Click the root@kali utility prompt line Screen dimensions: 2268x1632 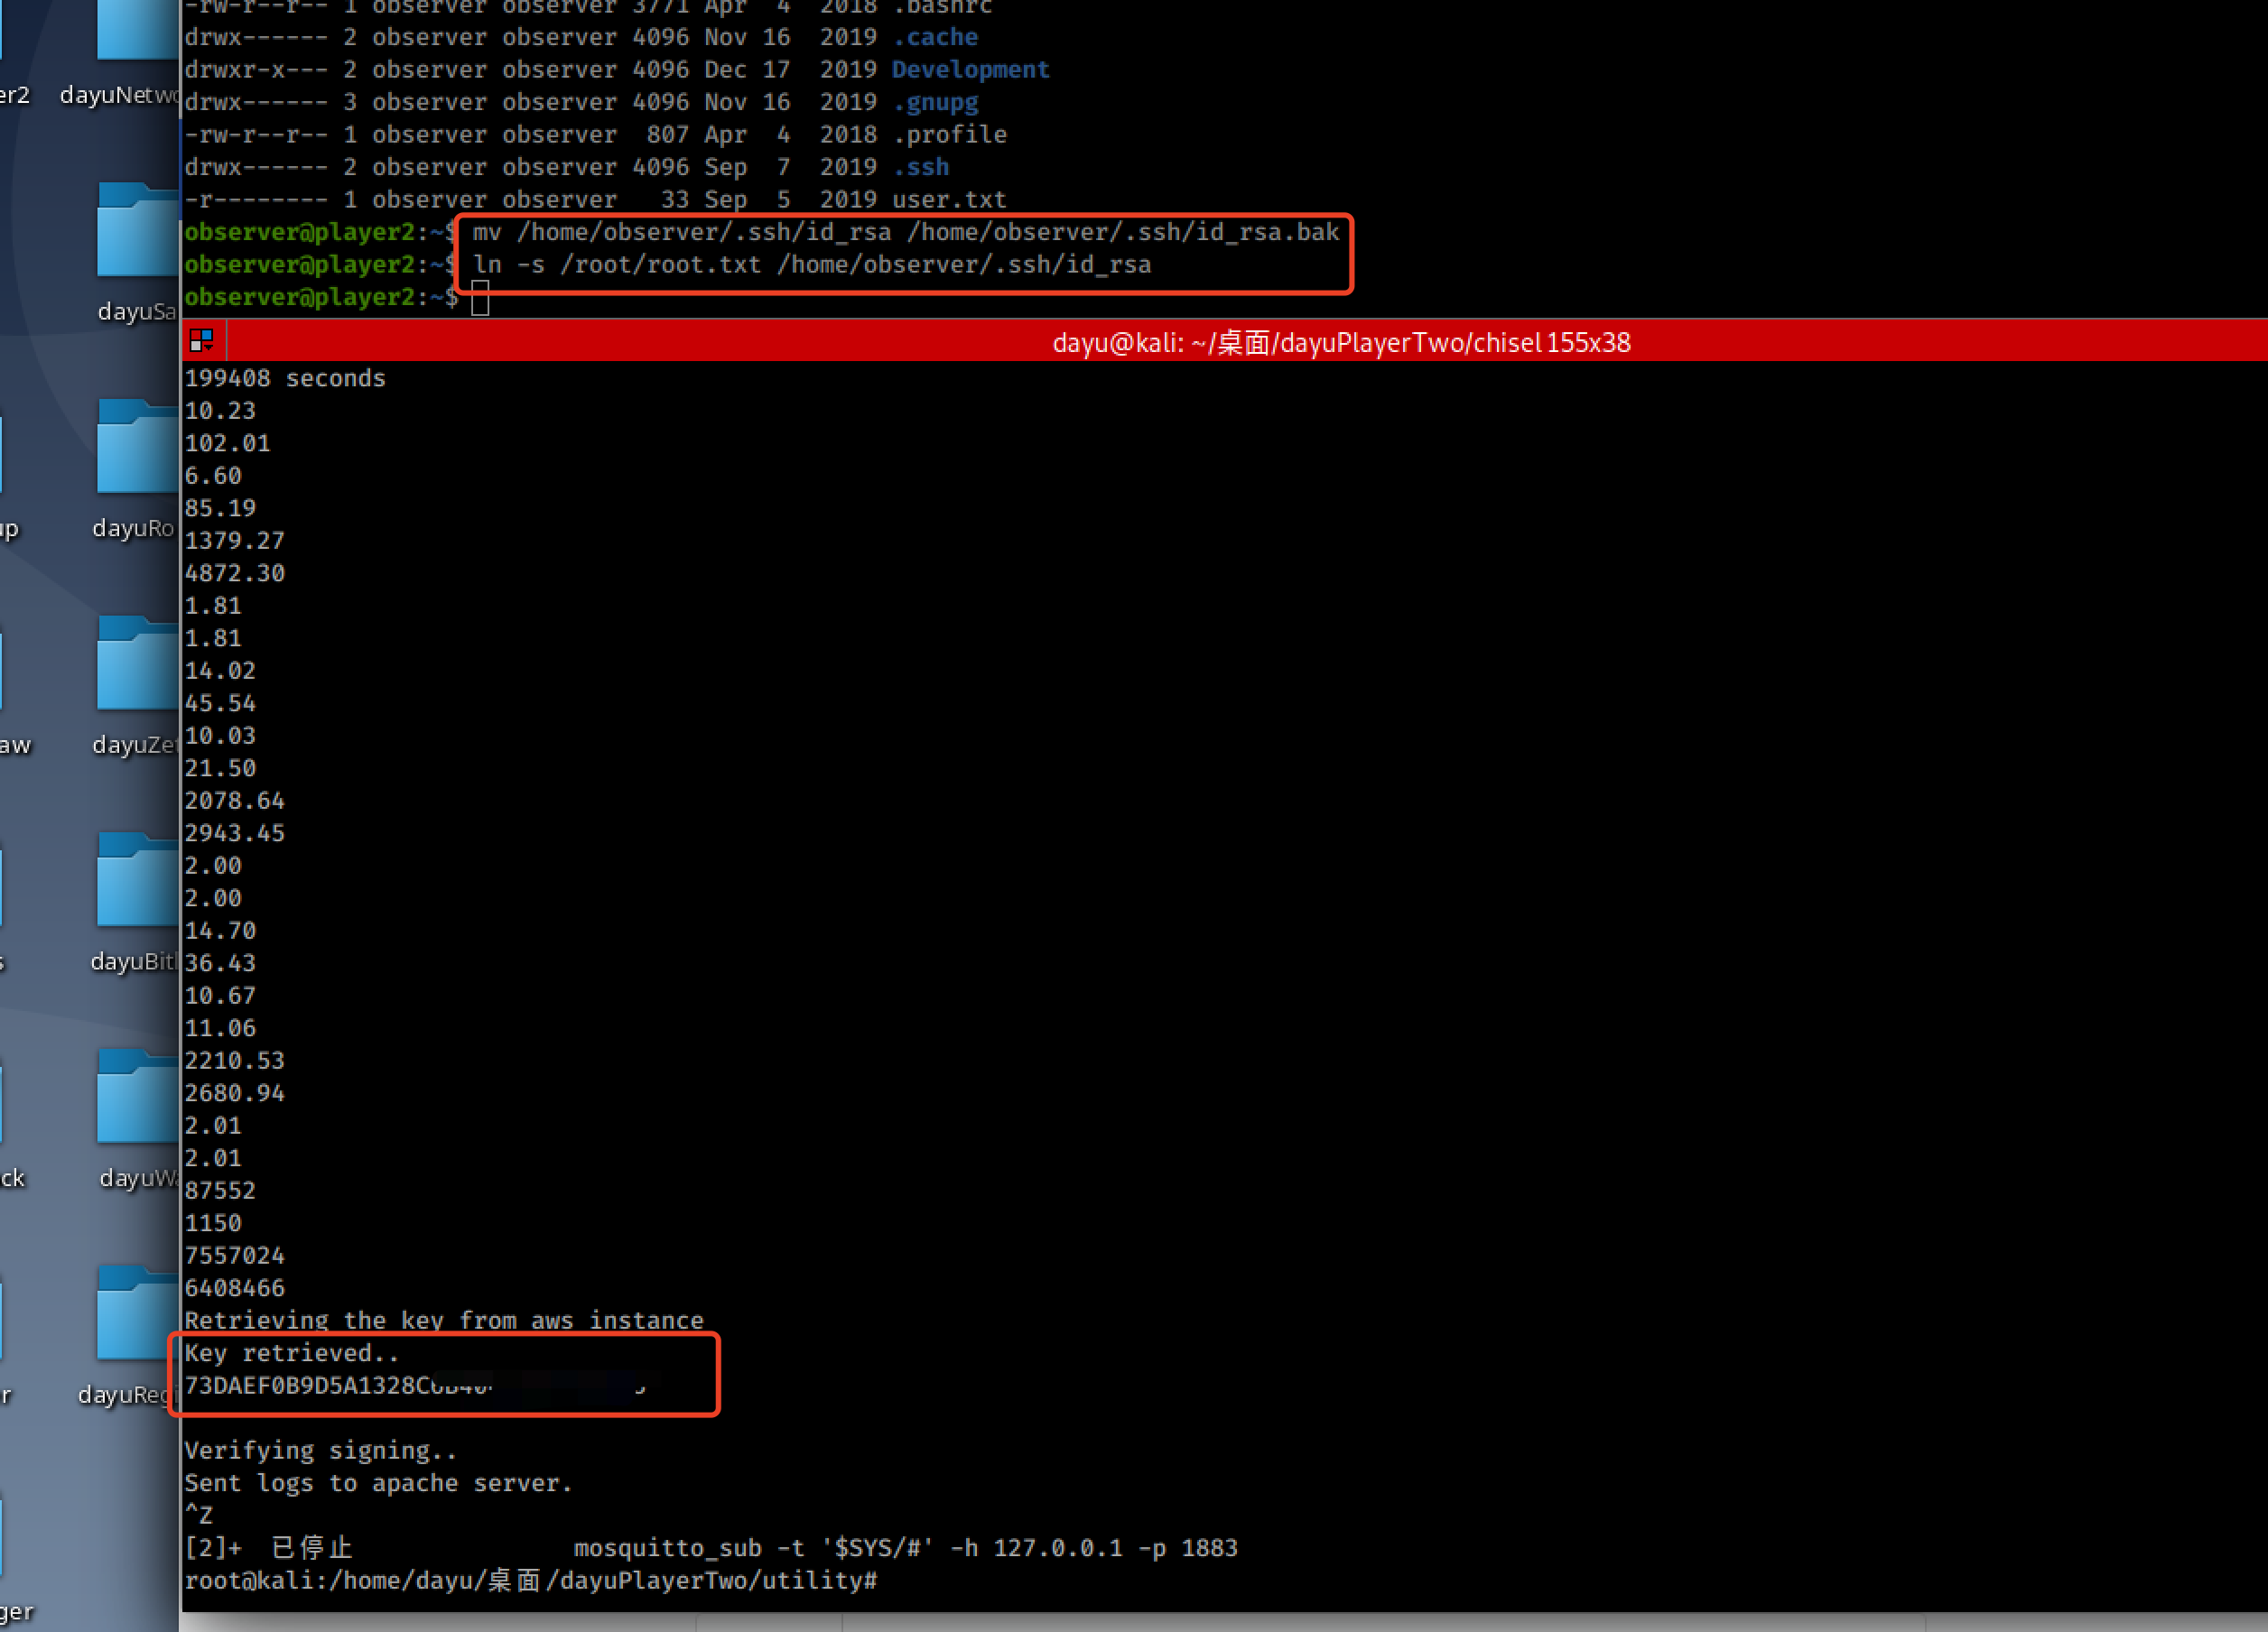coord(530,1580)
